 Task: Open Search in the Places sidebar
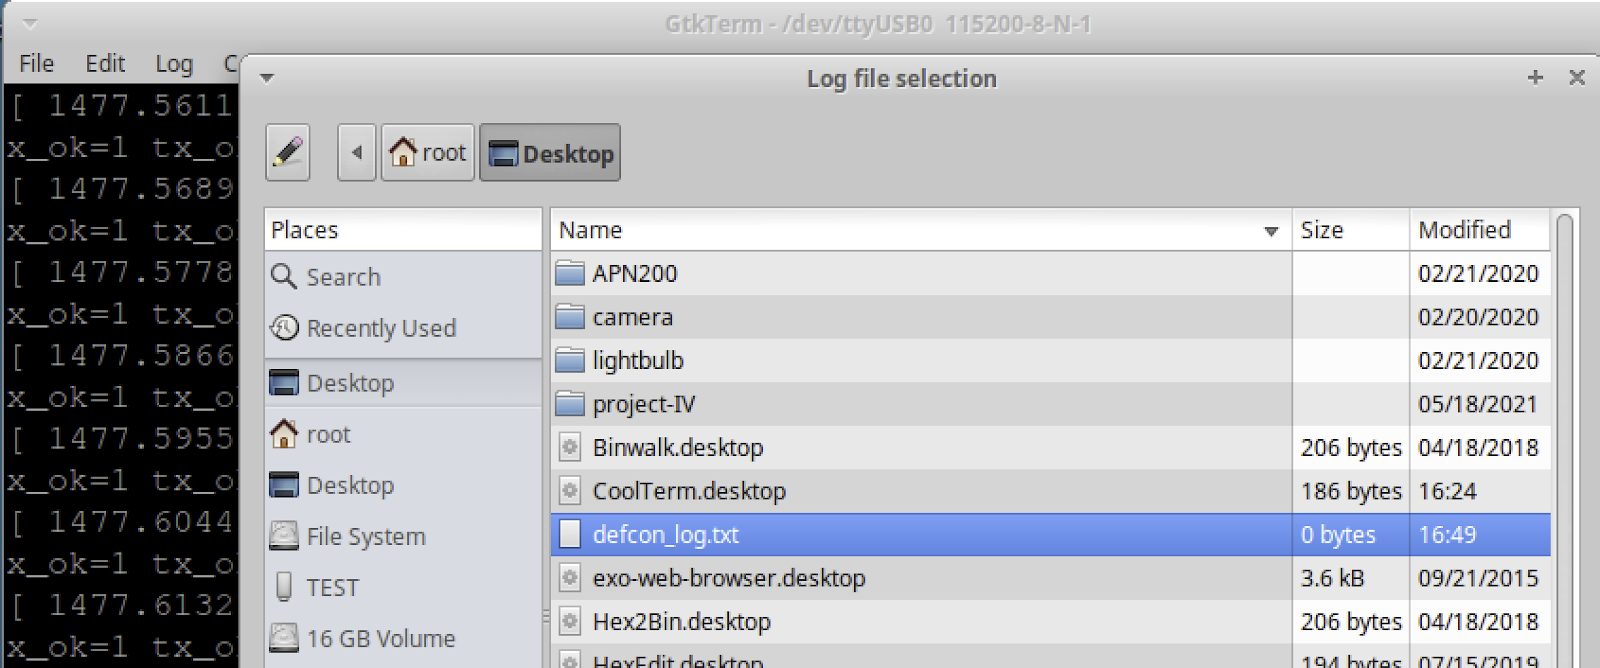(x=343, y=277)
